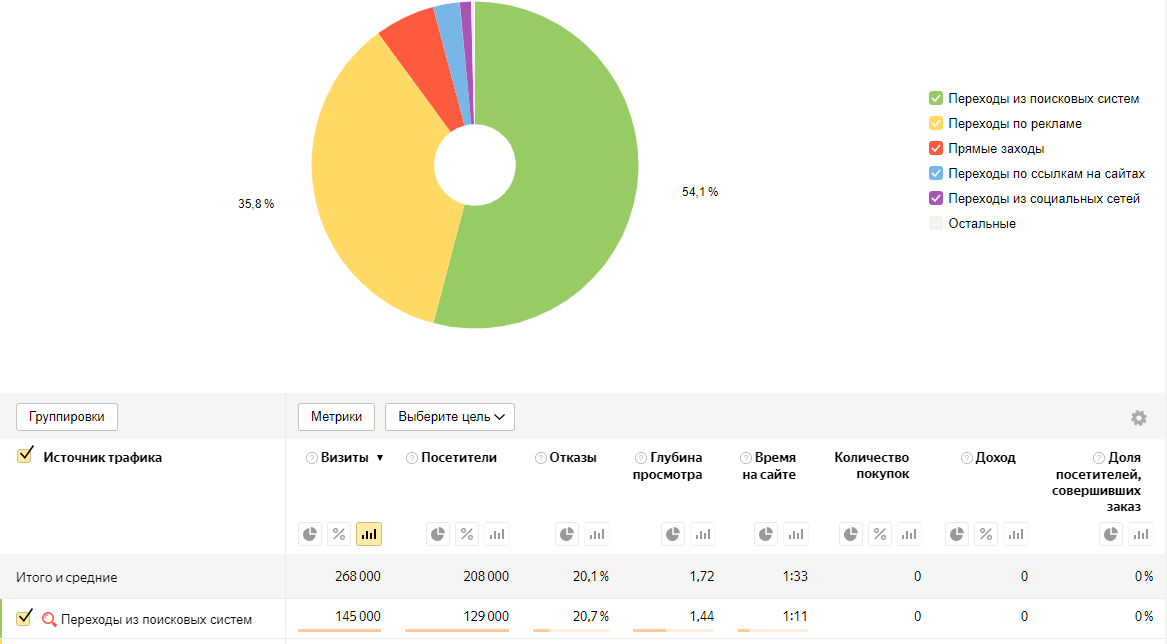
Task: Click help icon next to Доход
Action: [966, 458]
